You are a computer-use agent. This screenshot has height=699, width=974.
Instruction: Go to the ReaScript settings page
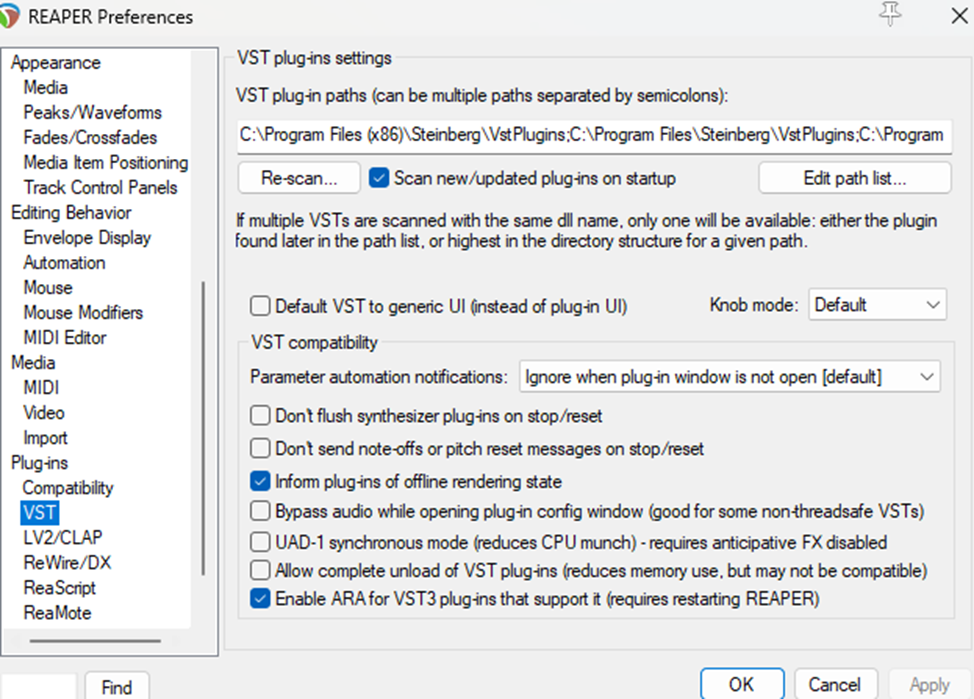(60, 588)
